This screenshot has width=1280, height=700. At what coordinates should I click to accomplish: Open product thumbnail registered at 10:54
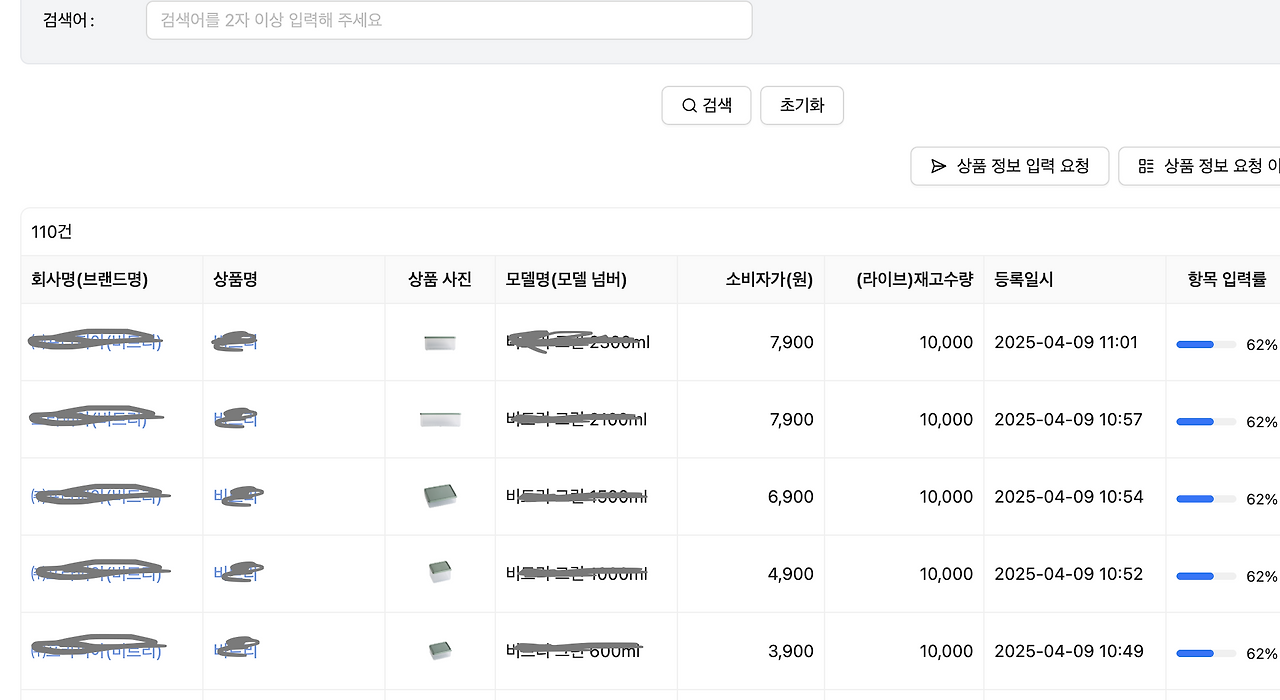[x=440, y=496]
